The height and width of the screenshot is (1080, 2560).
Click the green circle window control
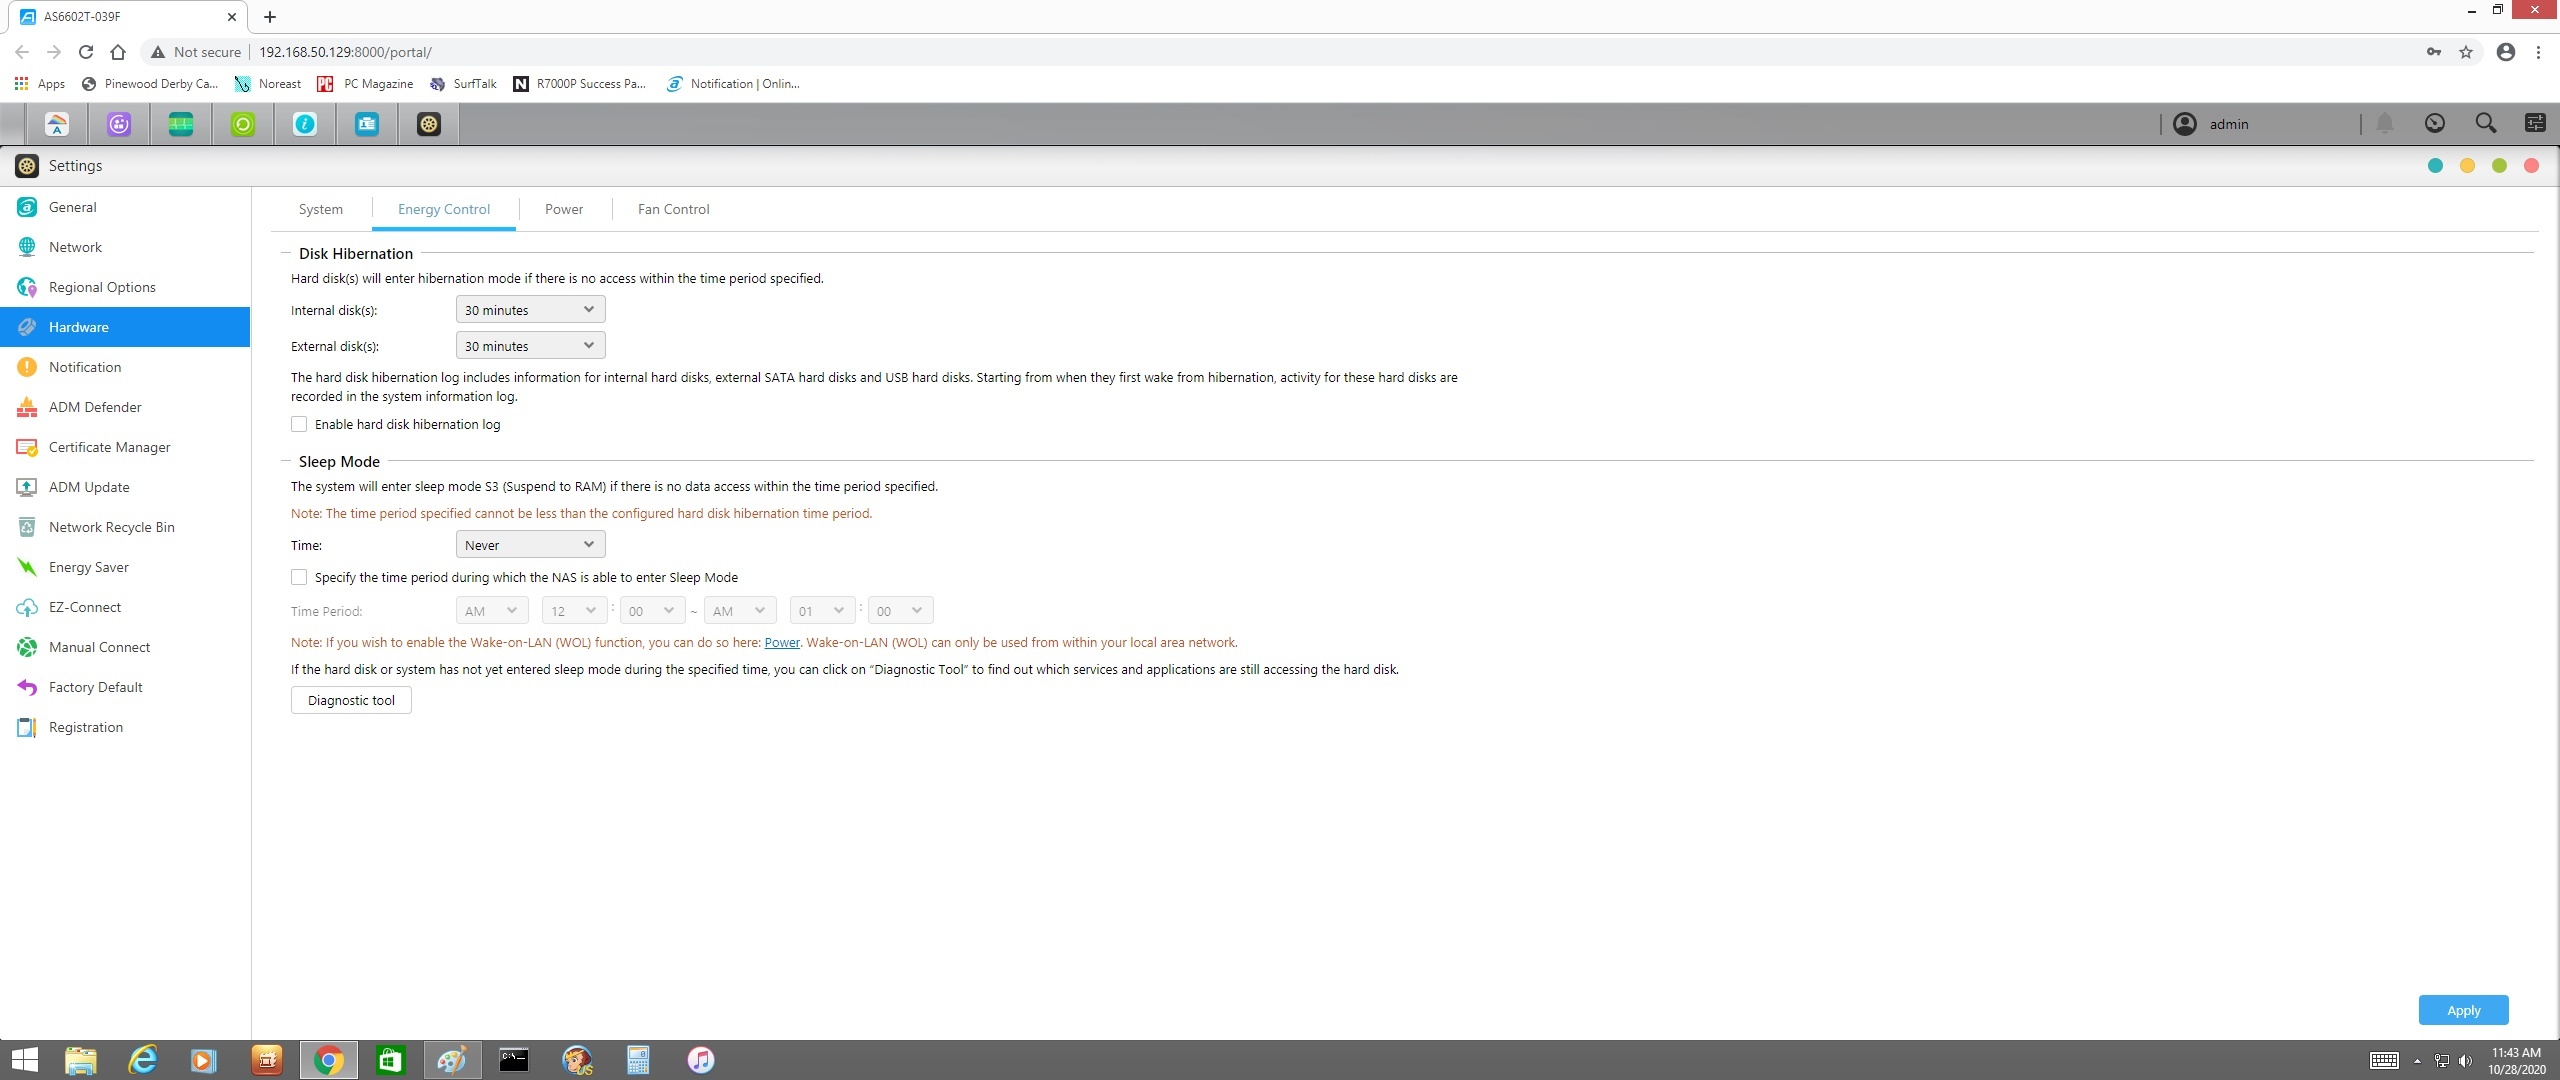click(2499, 166)
